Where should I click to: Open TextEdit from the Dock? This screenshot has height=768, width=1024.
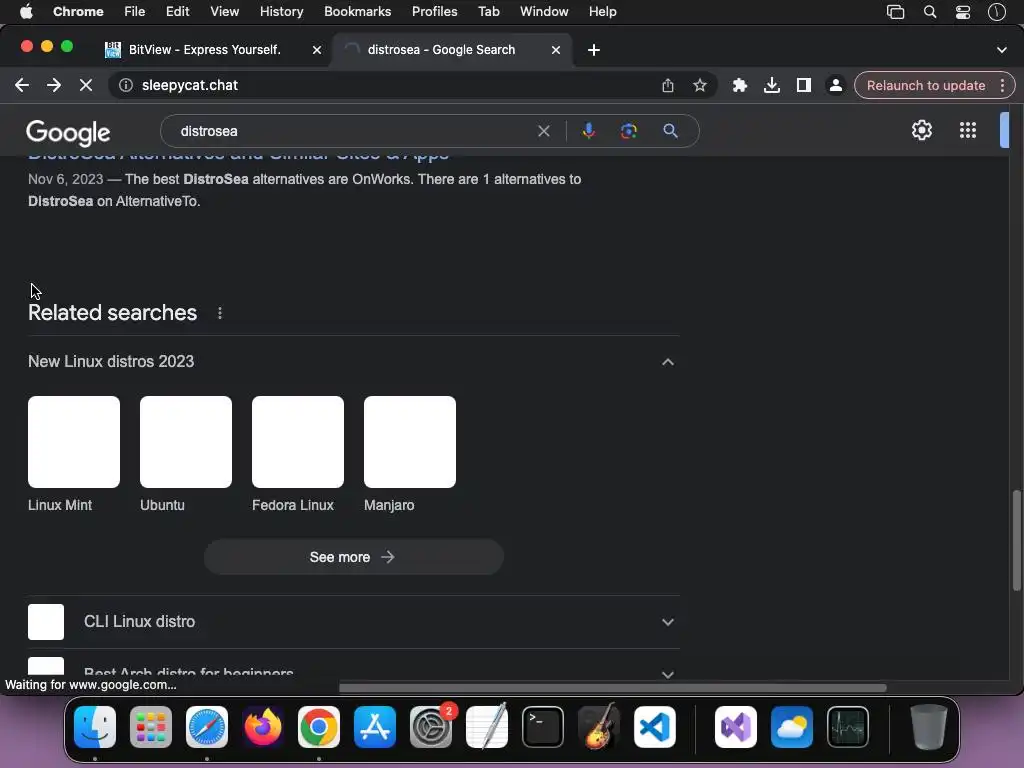tap(487, 727)
